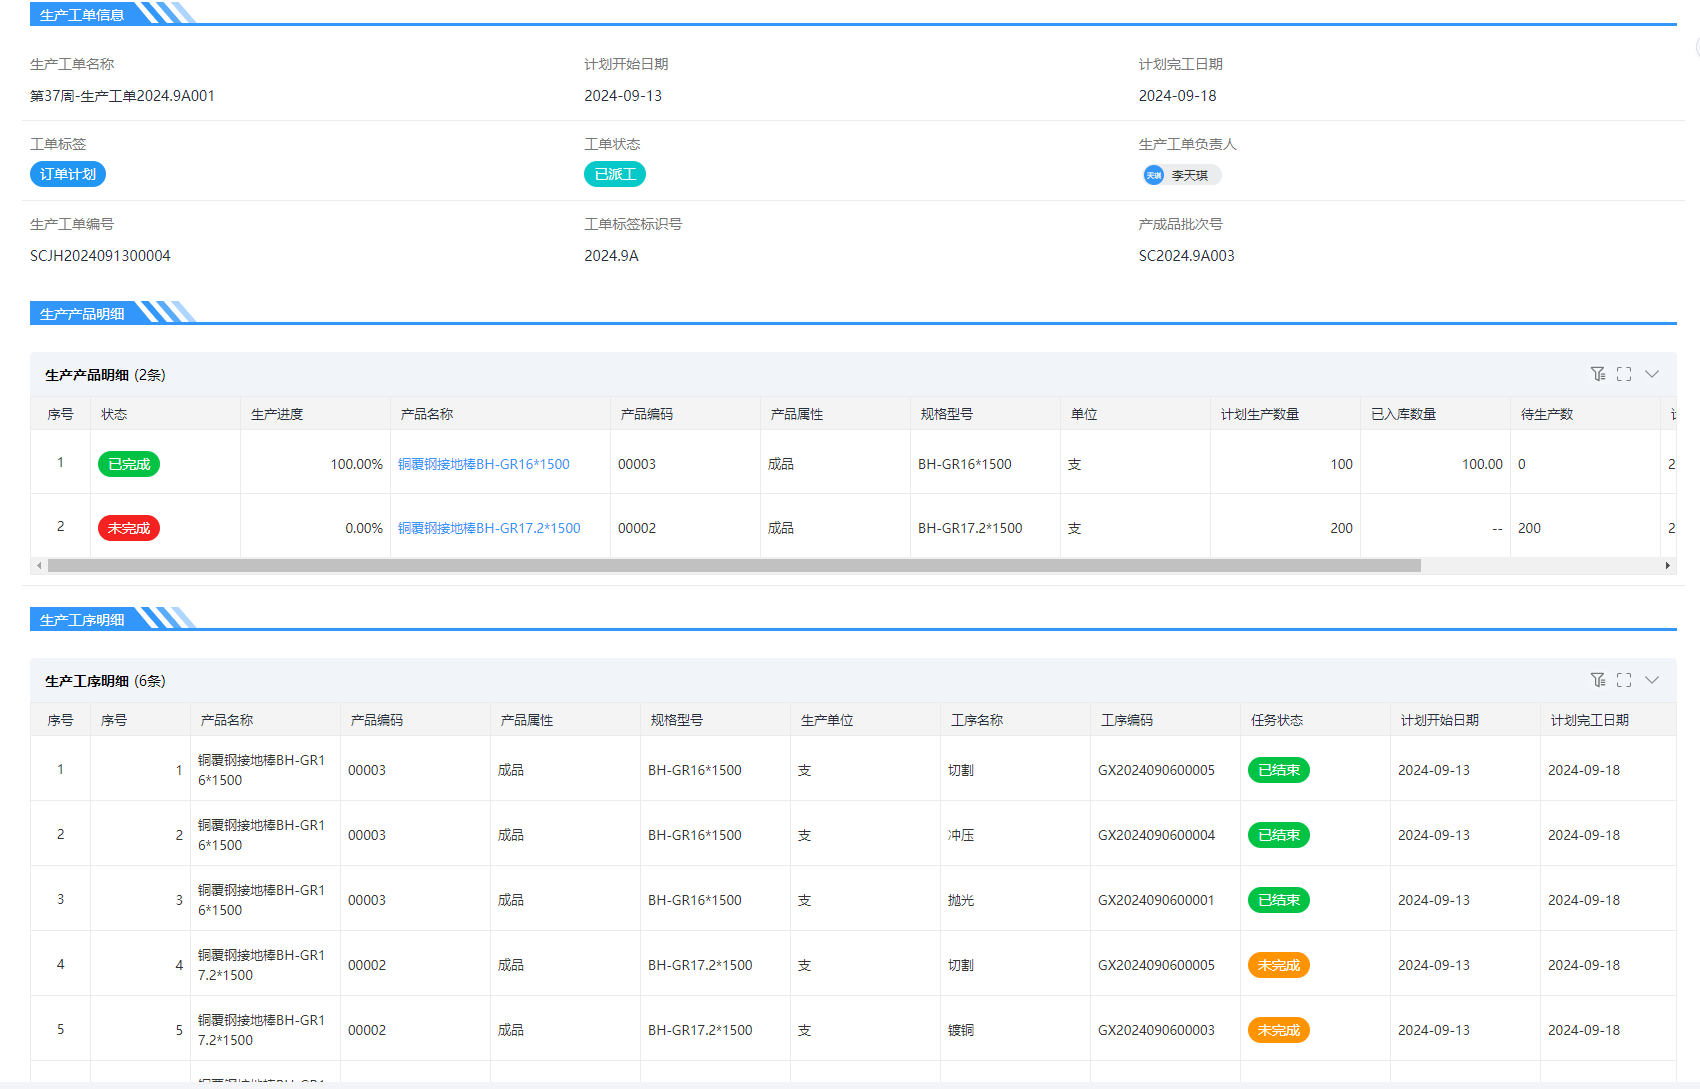The image size is (1700, 1089).
Task: Select the 生产进度 column header
Action: (277, 414)
